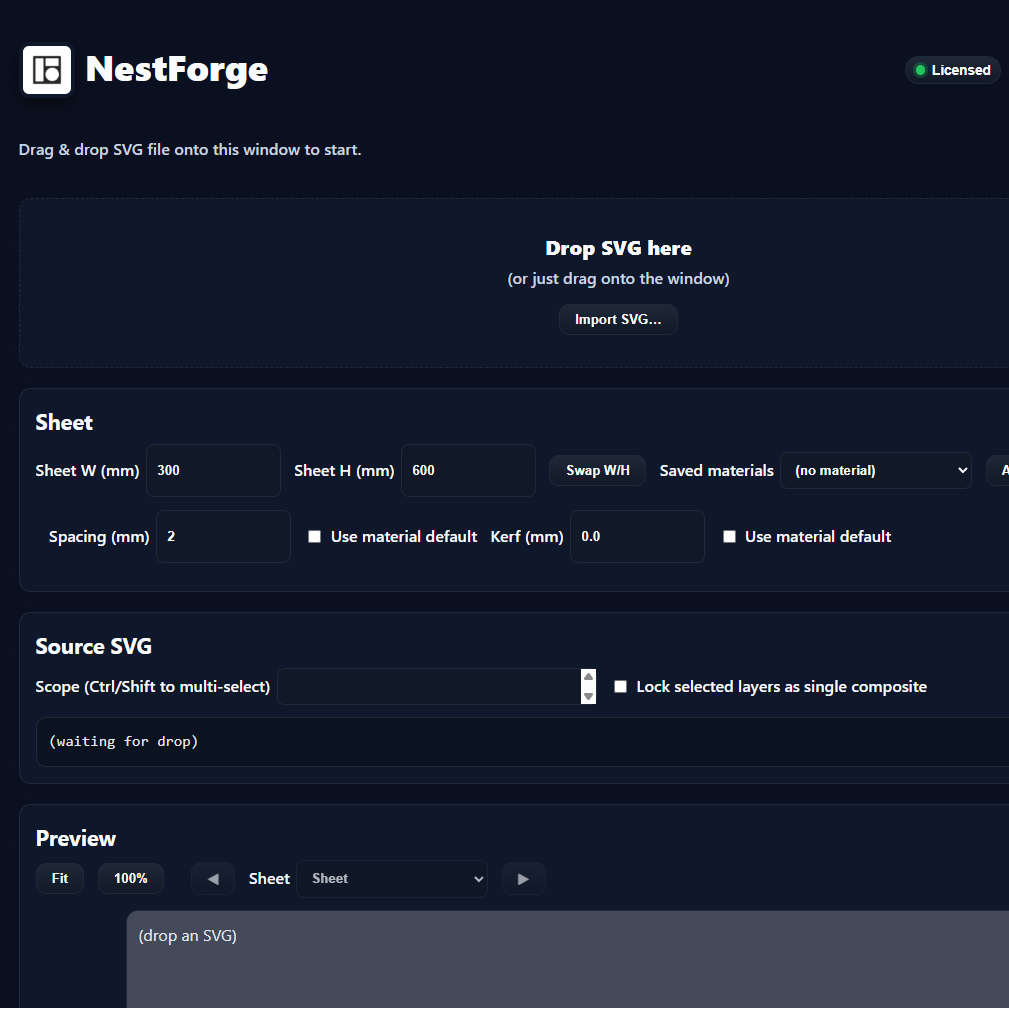Click the Scope list scroll-up arrow

[x=588, y=677]
